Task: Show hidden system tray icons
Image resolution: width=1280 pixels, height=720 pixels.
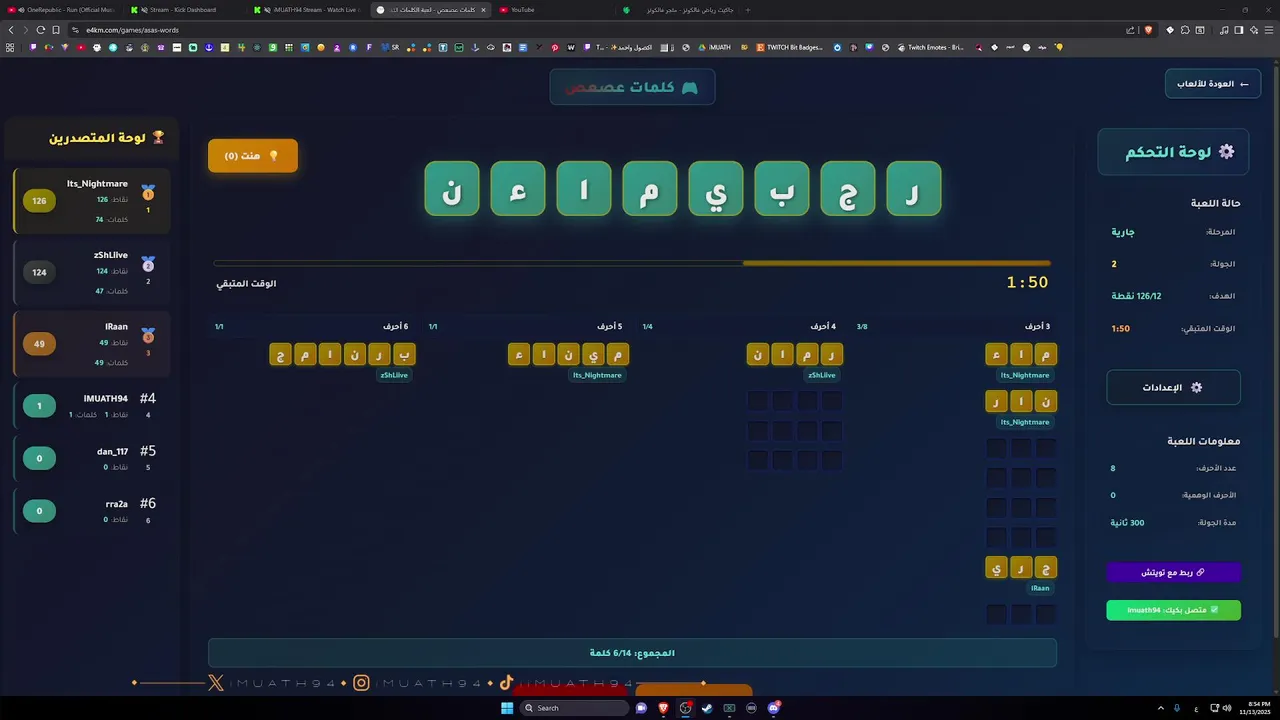Action: (x=1160, y=708)
